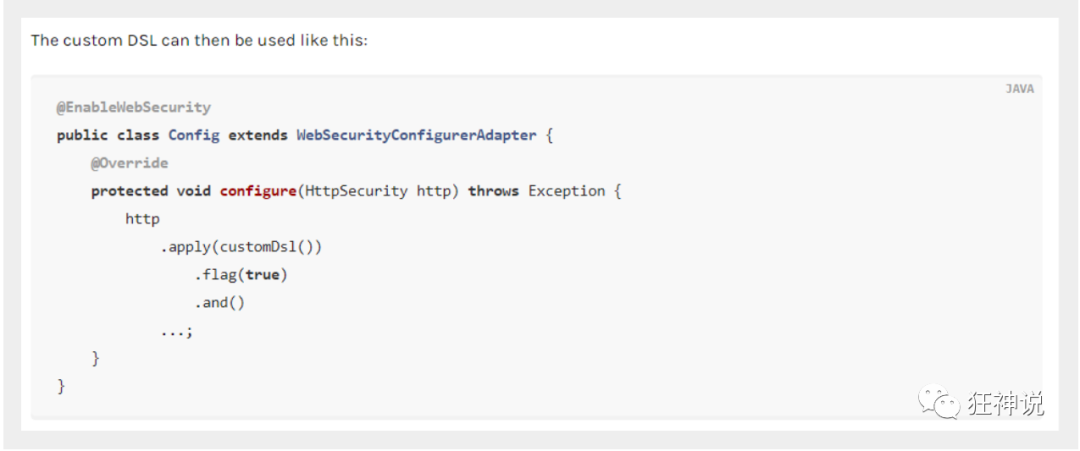Click the WebSecurityConfigurerAdapter class name
Screen dimensions: 1080x451
point(416,135)
